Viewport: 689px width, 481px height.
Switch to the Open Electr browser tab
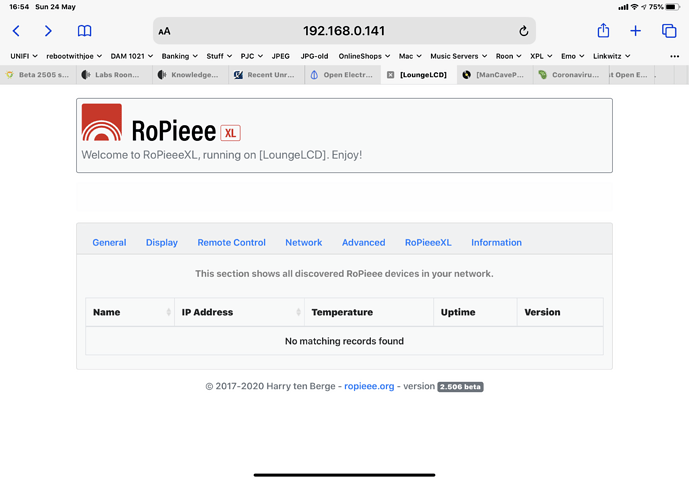pyautogui.click(x=343, y=75)
